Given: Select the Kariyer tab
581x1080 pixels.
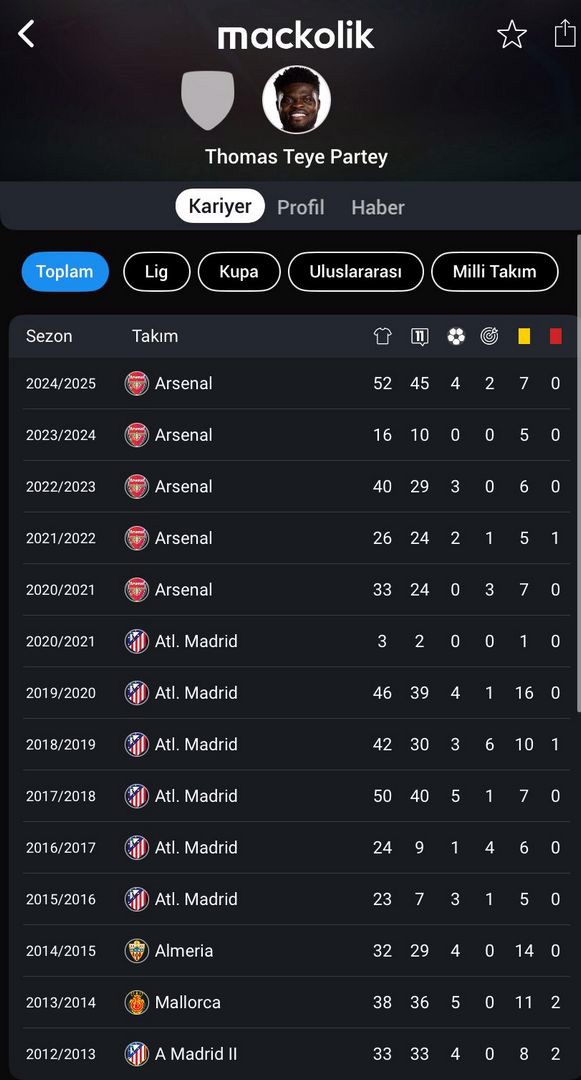Looking at the screenshot, I should click(x=220, y=206).
